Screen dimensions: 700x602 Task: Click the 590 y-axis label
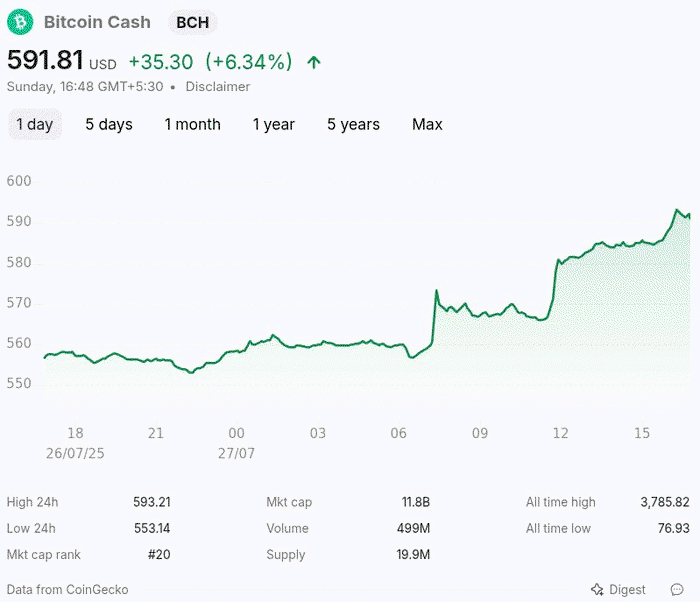tap(19, 222)
